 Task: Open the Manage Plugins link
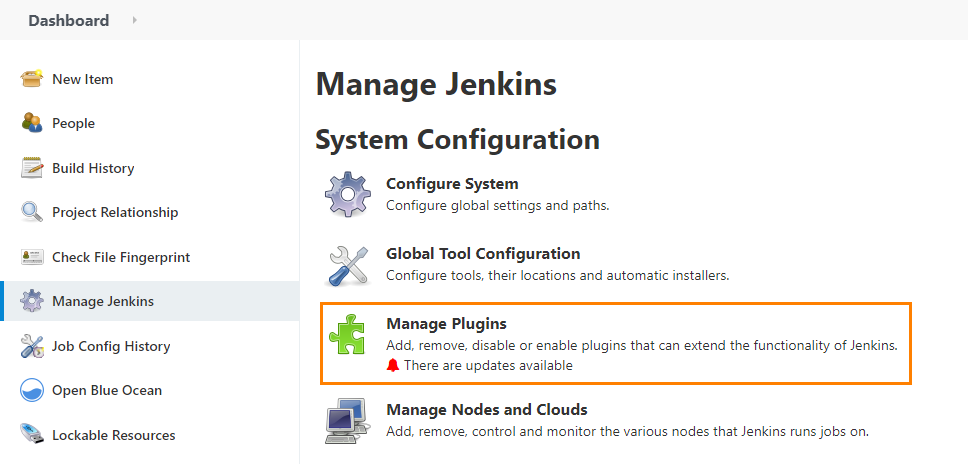click(x=446, y=324)
